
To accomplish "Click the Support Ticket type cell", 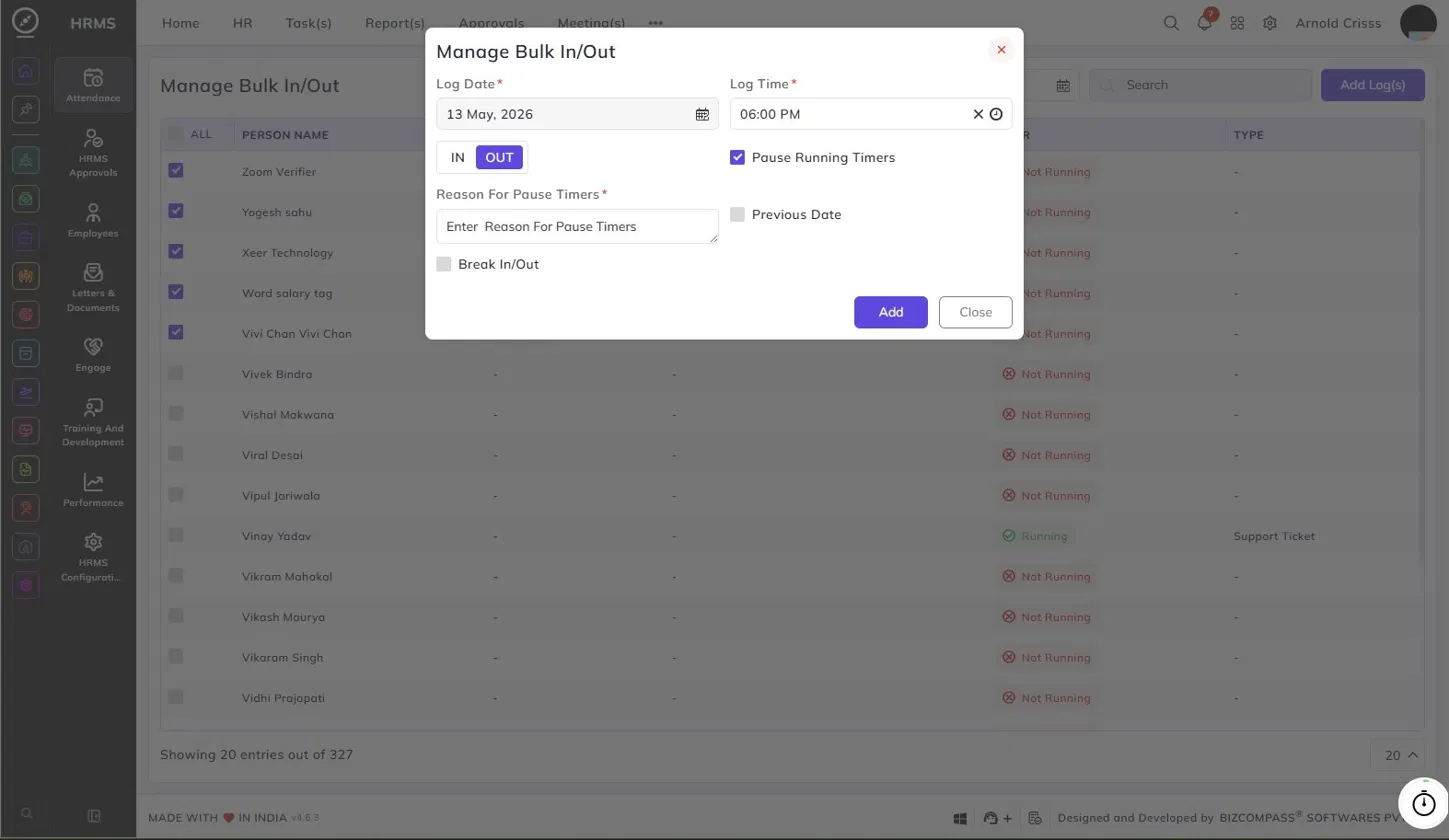I will 1274,536.
